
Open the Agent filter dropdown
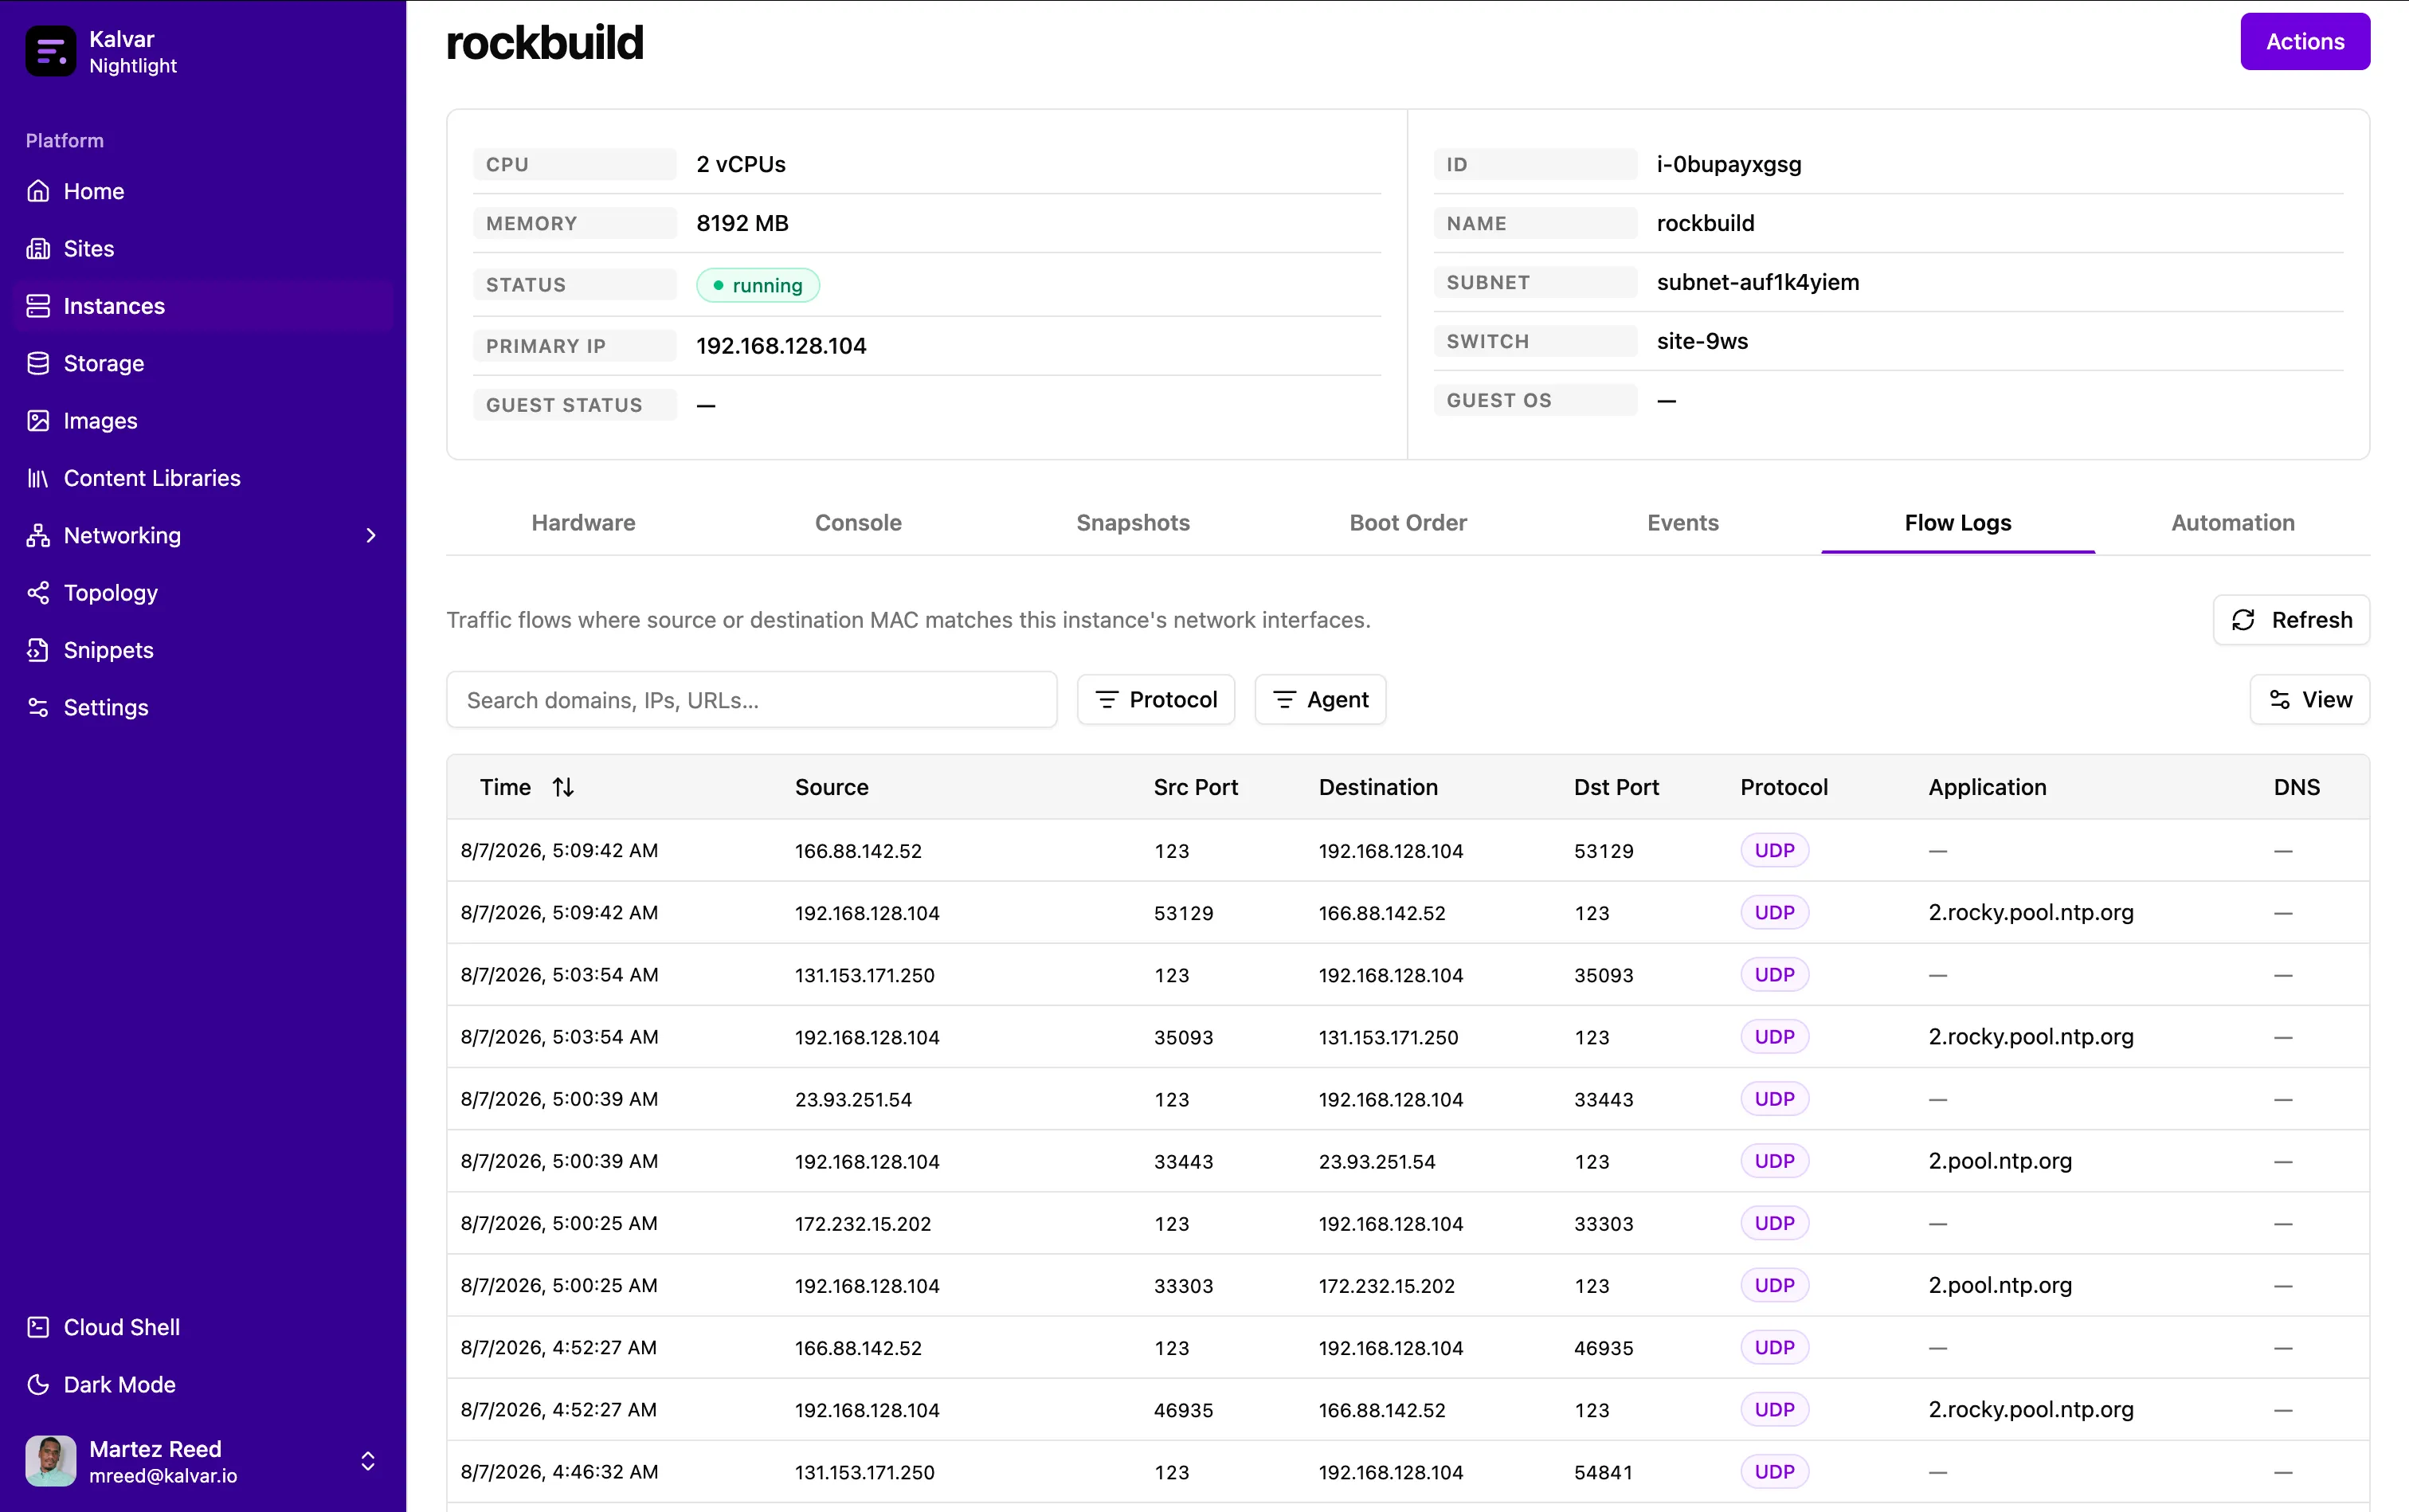(1320, 700)
